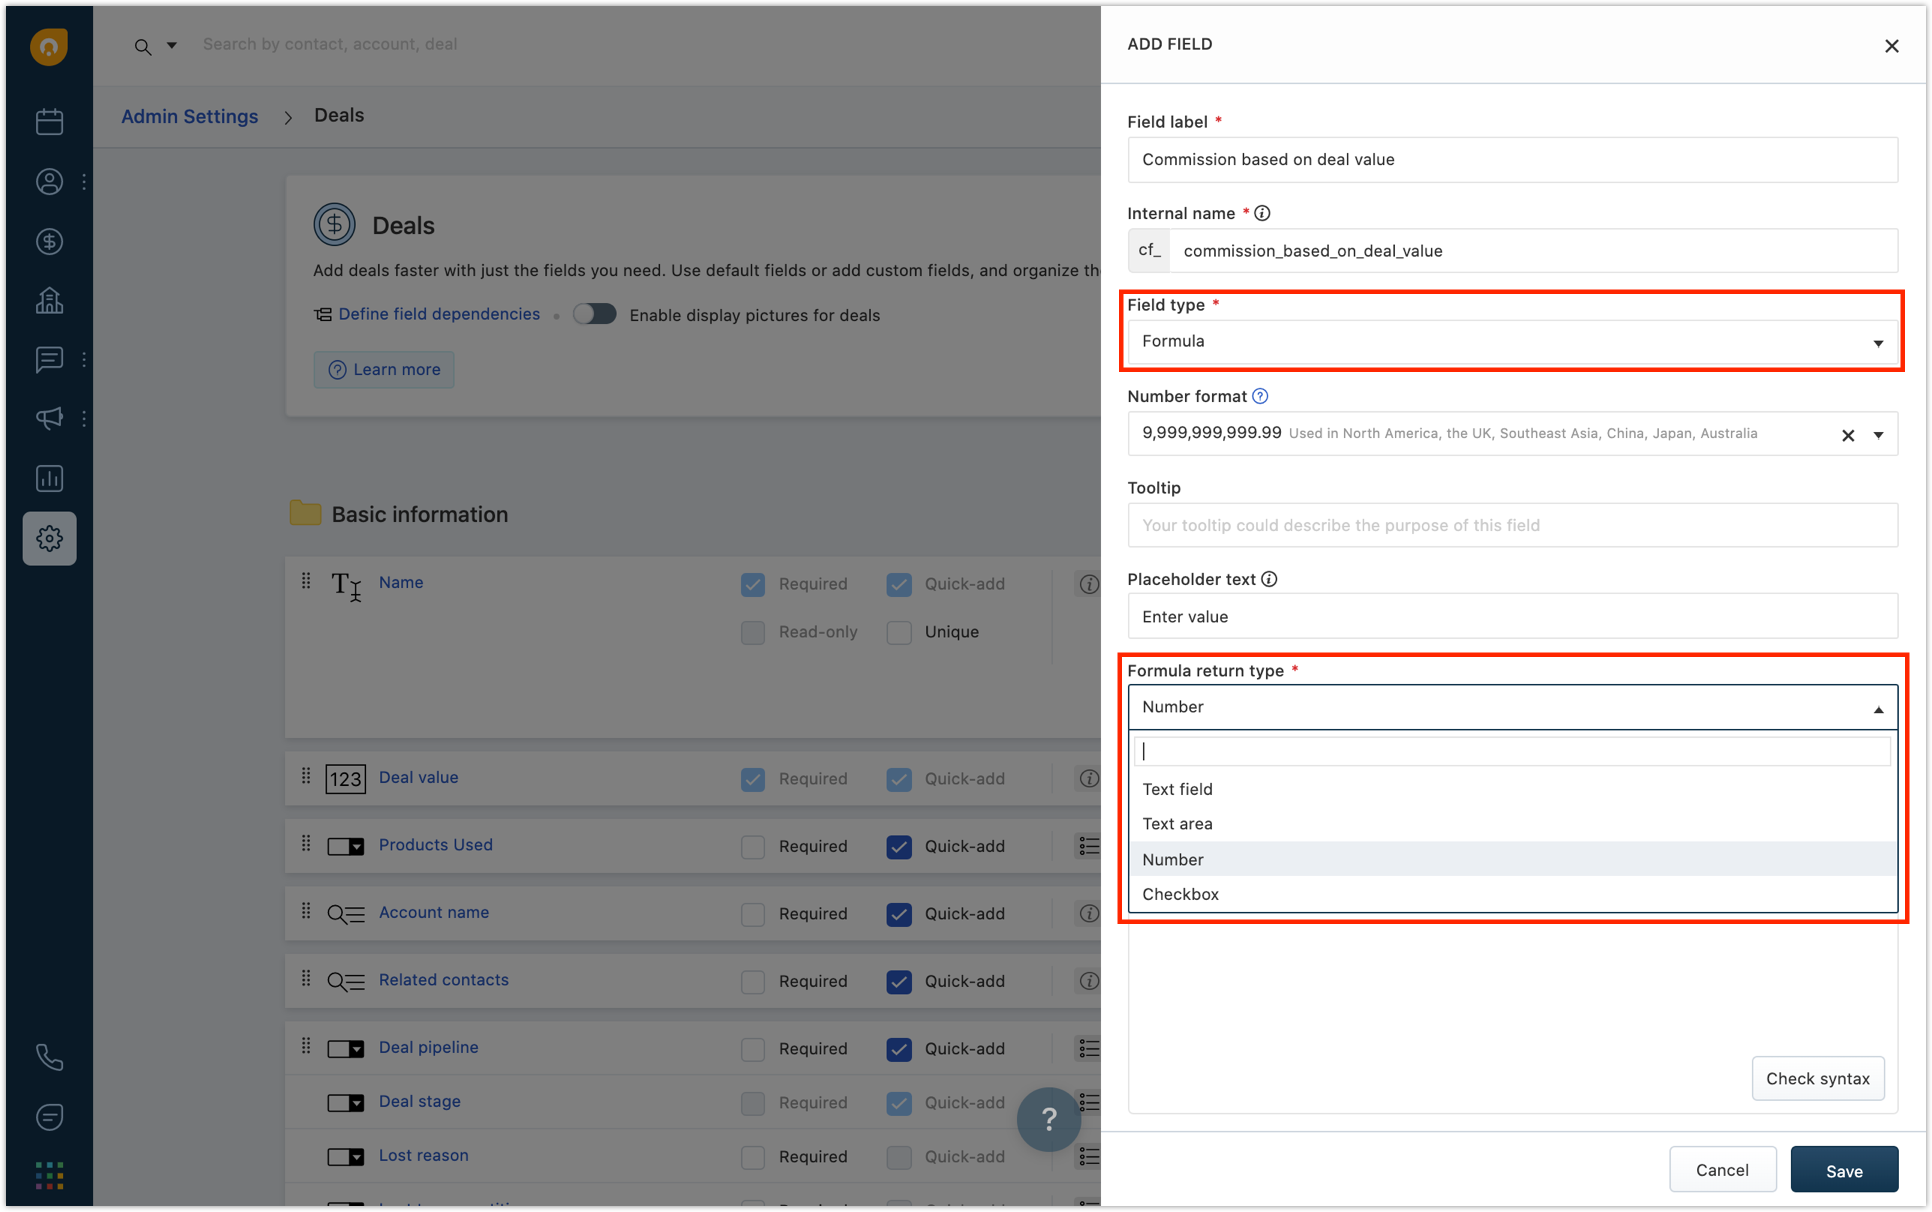
Task: Click the Tooltip input field
Action: pyautogui.click(x=1511, y=525)
